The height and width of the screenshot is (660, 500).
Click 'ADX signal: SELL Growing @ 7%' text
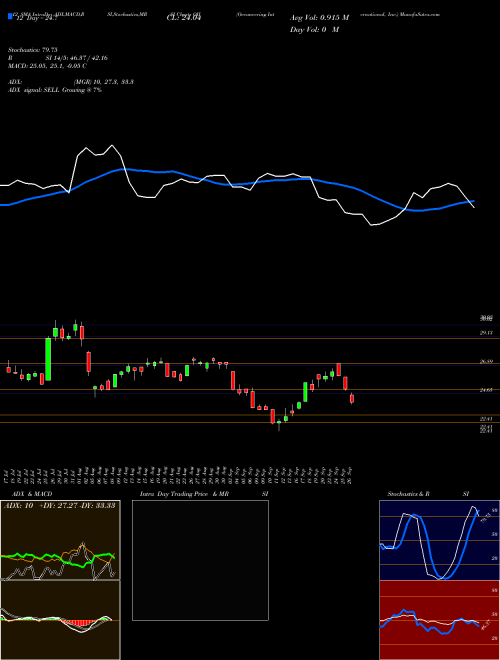55,90
